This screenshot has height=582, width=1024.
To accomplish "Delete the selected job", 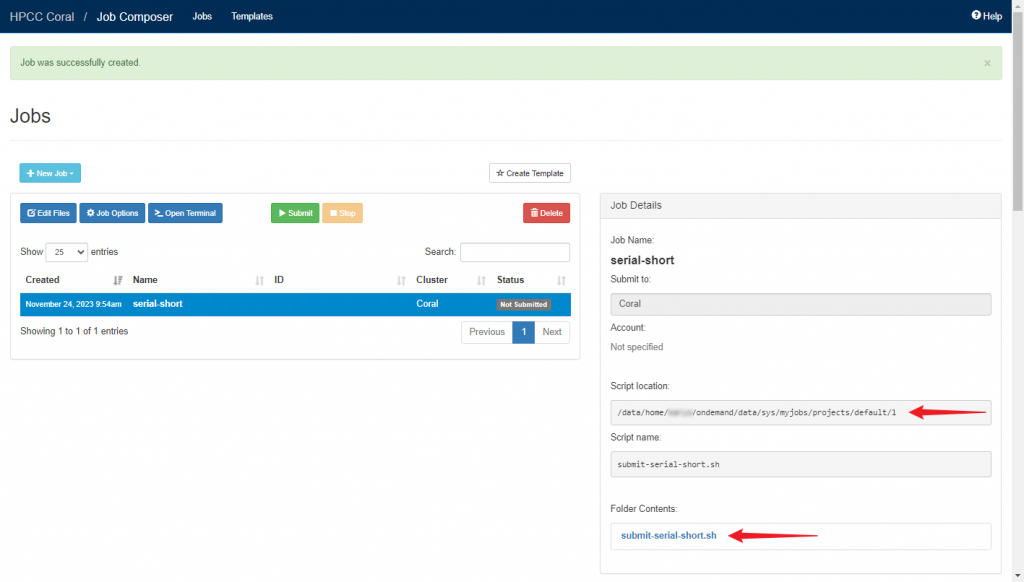I will [546, 212].
